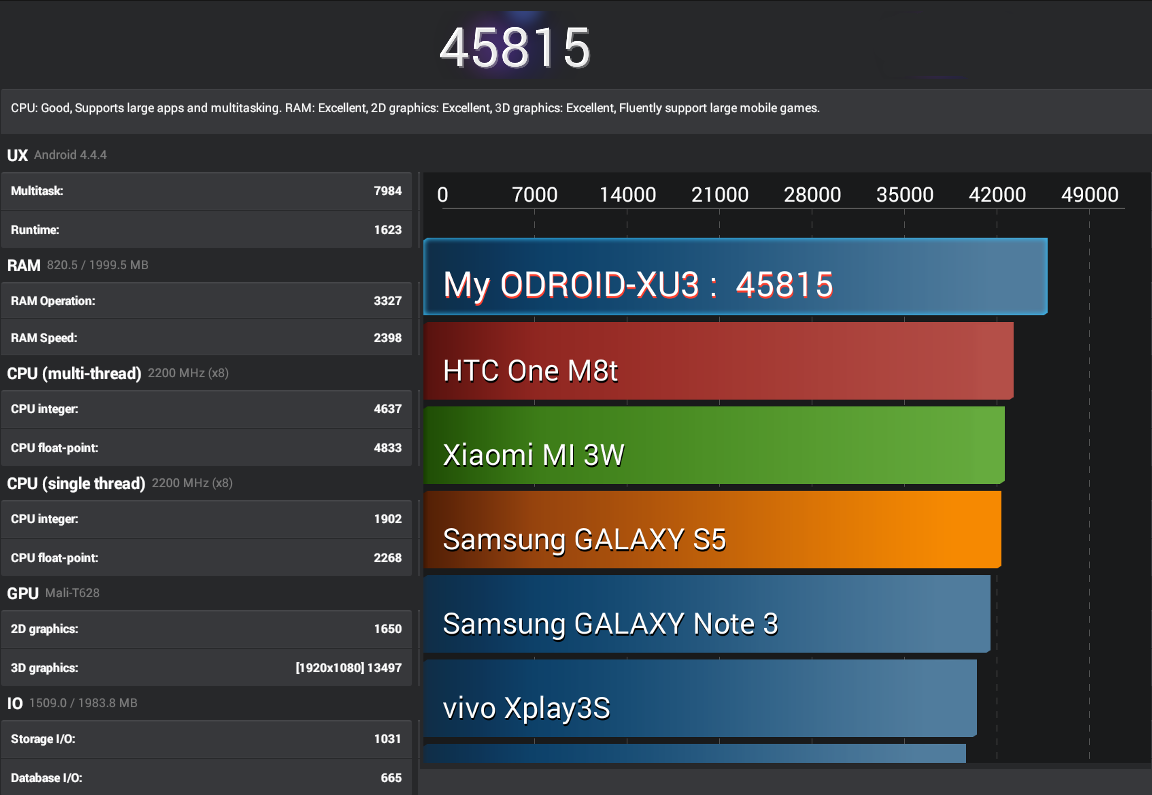Screen dimensions: 1152x795
Task: Select the vivo Xplay3S bar
Action: point(700,699)
